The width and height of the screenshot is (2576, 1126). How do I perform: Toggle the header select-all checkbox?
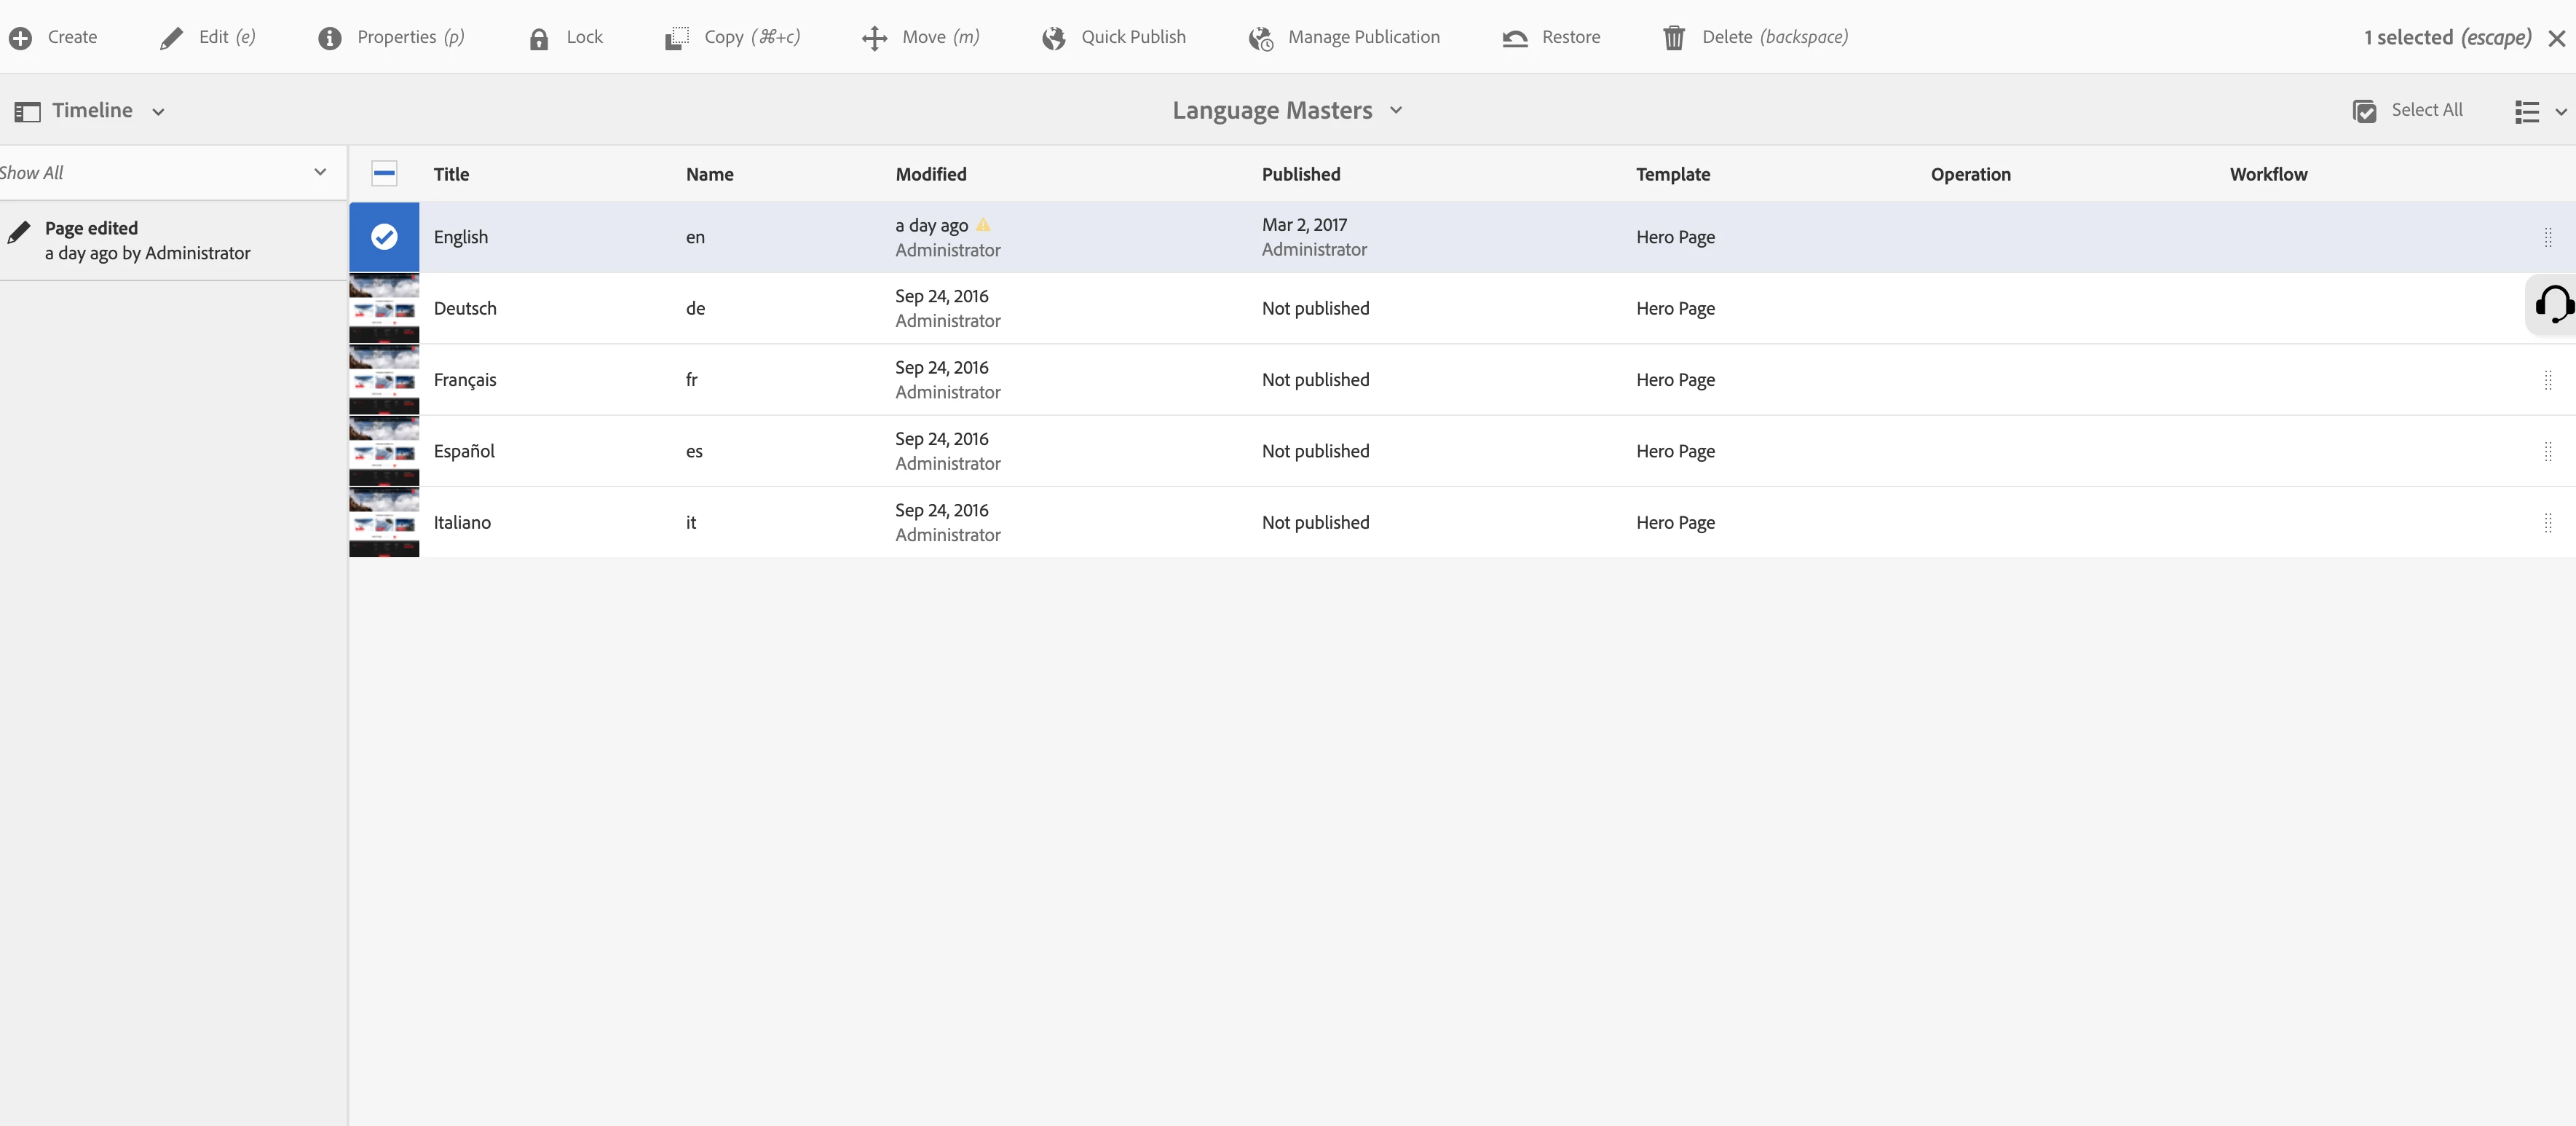[384, 174]
